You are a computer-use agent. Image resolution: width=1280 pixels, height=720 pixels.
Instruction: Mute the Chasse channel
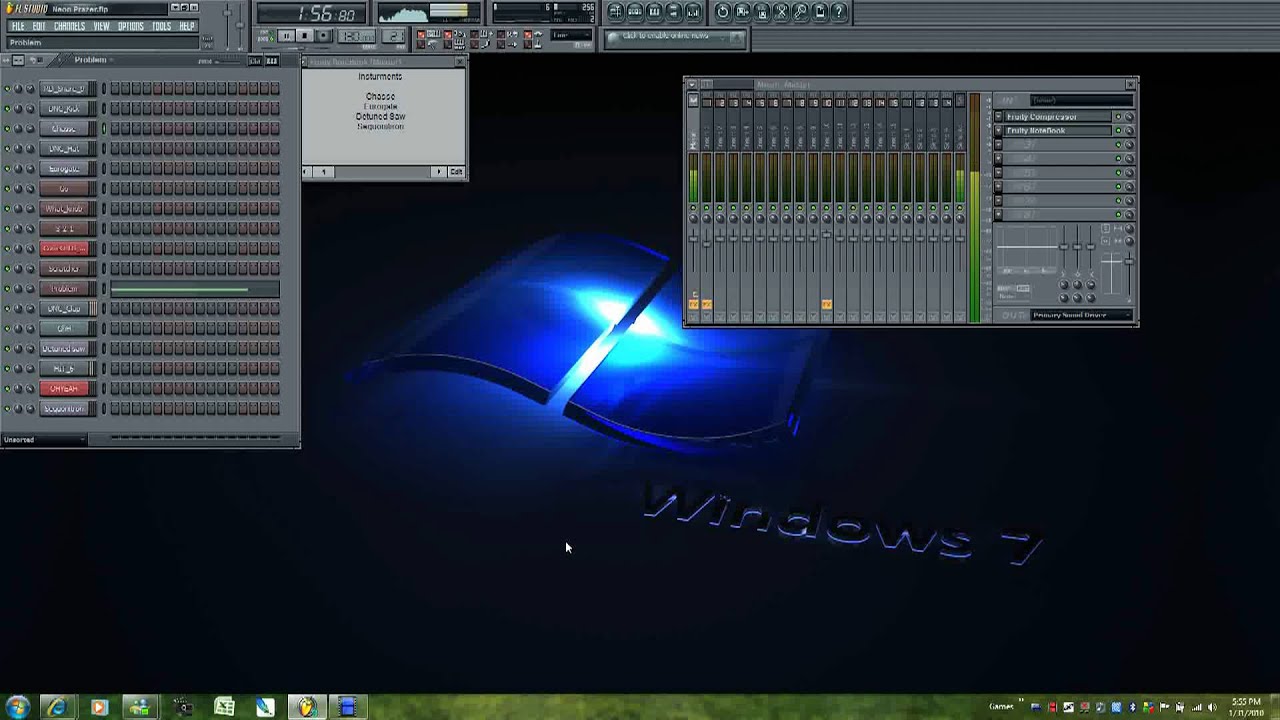[7, 128]
